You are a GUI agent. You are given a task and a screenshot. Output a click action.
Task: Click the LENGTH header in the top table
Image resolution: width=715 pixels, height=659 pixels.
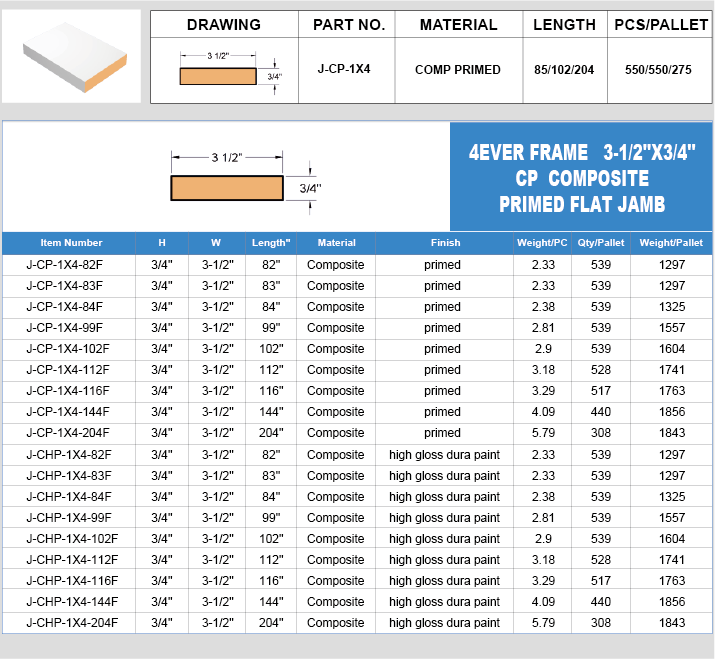pyautogui.click(x=565, y=25)
